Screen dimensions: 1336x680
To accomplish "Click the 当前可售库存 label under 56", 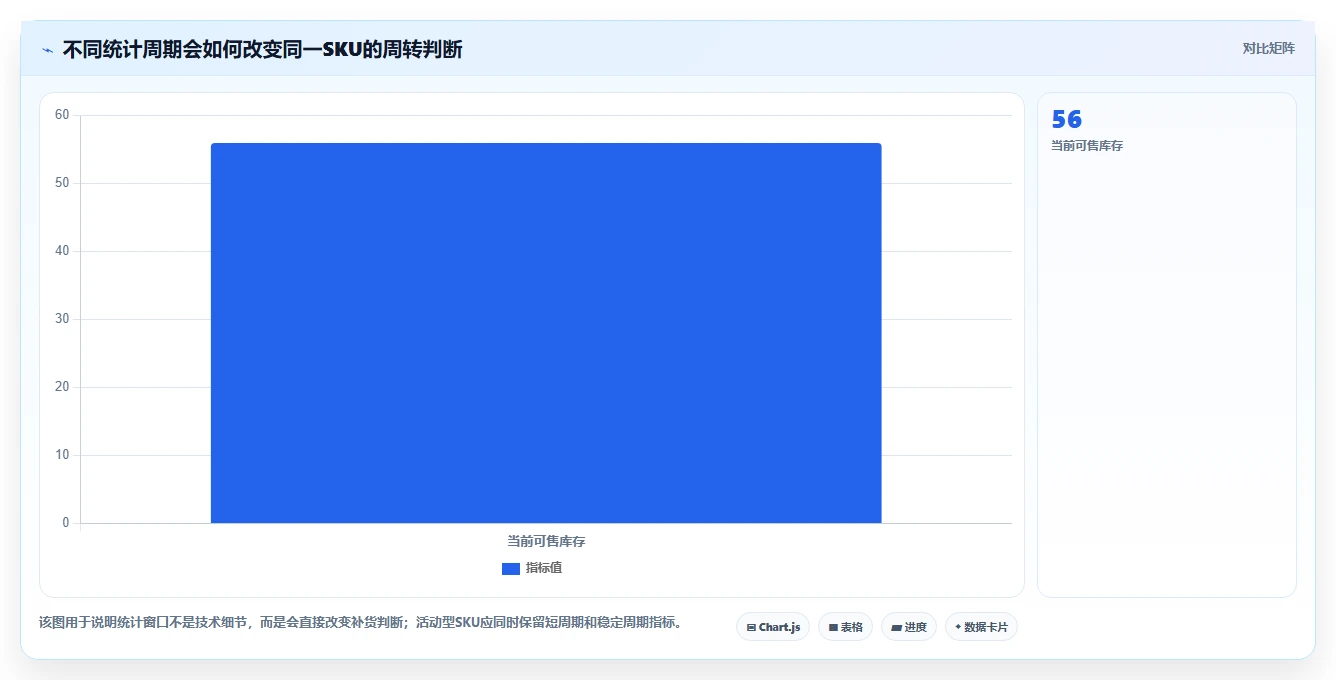I will point(1087,146).
